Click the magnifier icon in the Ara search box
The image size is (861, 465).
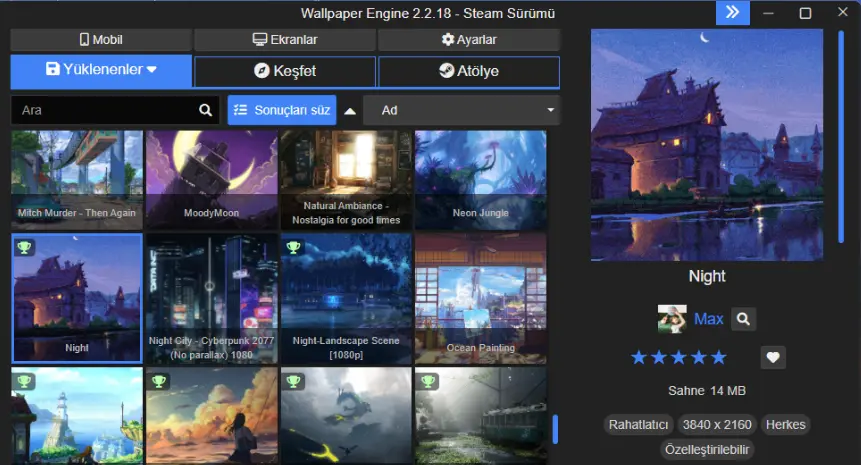click(205, 110)
